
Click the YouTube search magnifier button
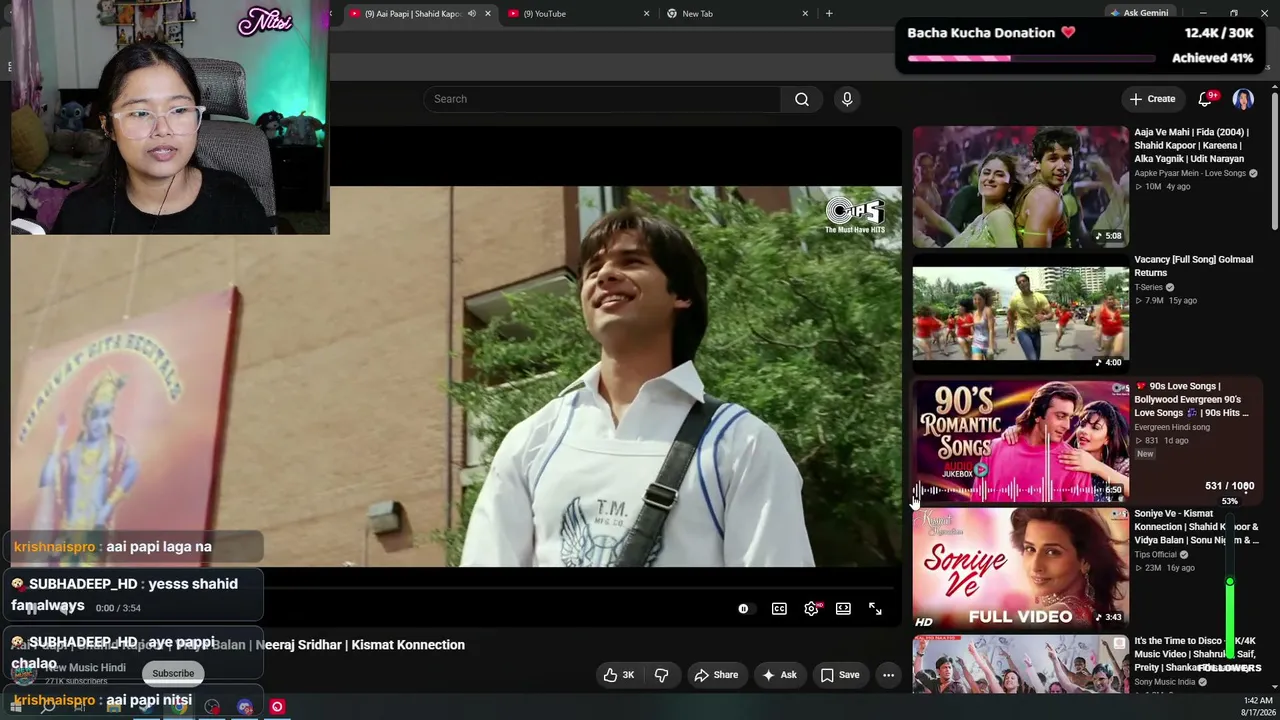(802, 99)
